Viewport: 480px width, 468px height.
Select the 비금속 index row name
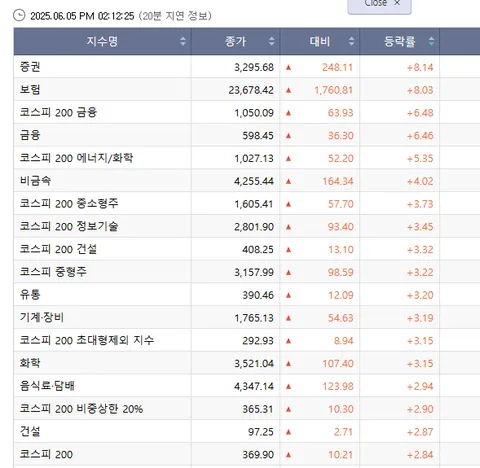pyautogui.click(x=35, y=181)
